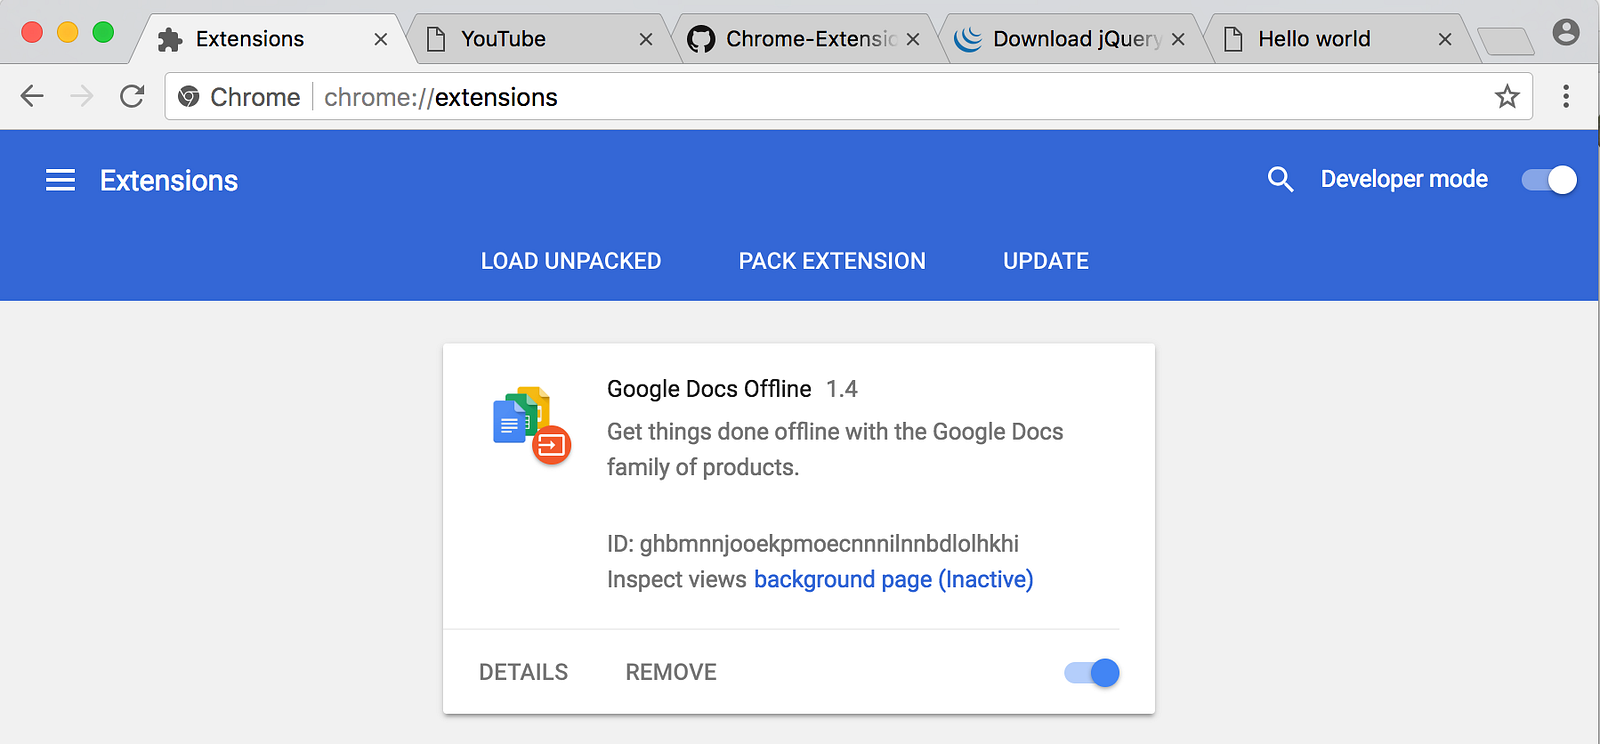
Task: Switch to the Hello world tab
Action: pyautogui.click(x=1338, y=39)
